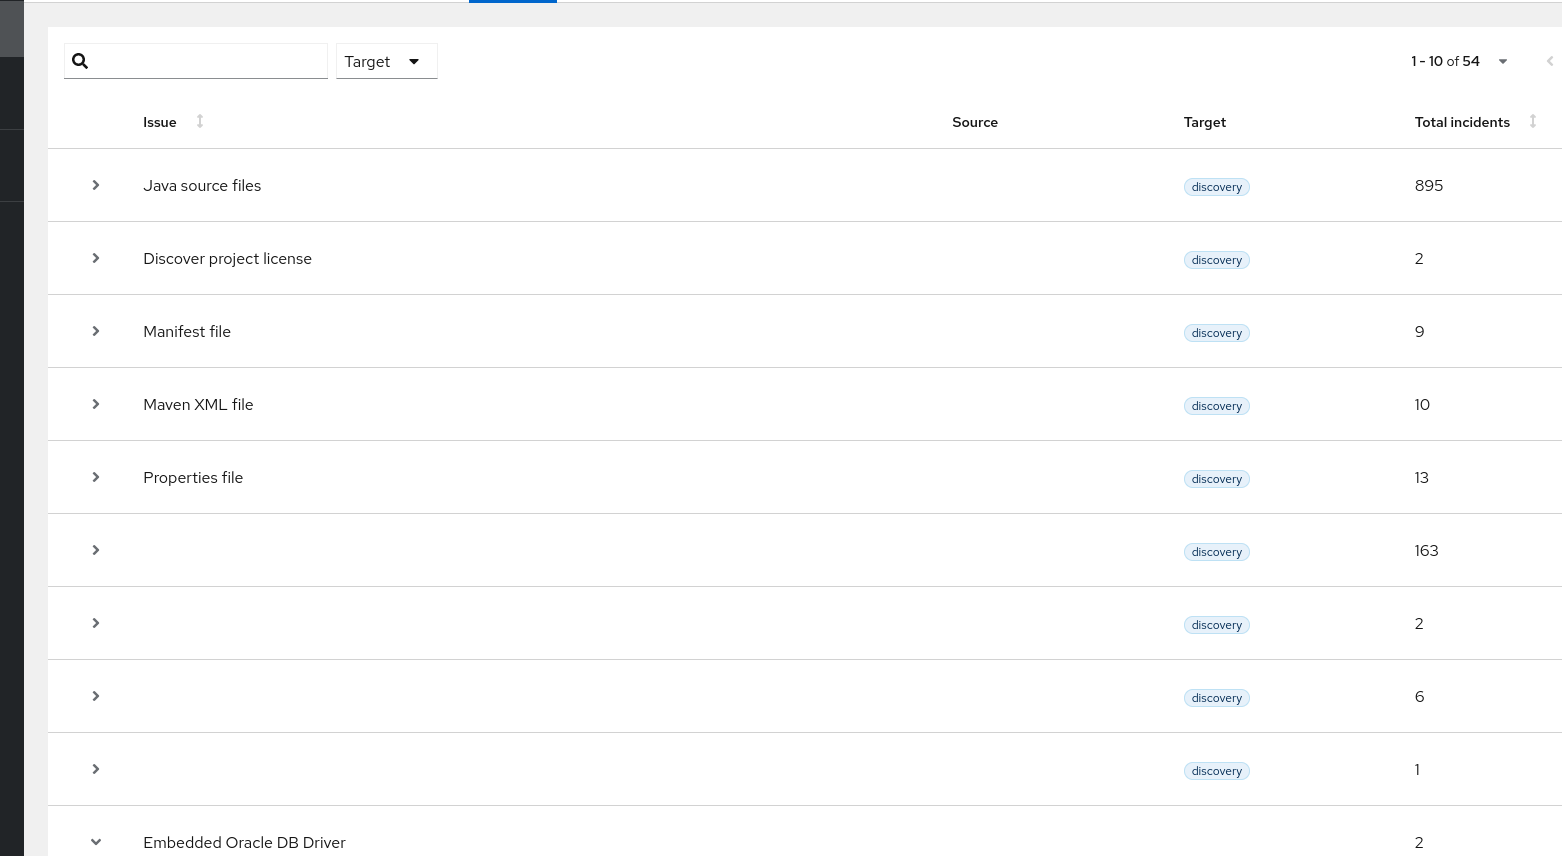Go to previous page arrow
The width and height of the screenshot is (1562, 856).
point(1549,61)
